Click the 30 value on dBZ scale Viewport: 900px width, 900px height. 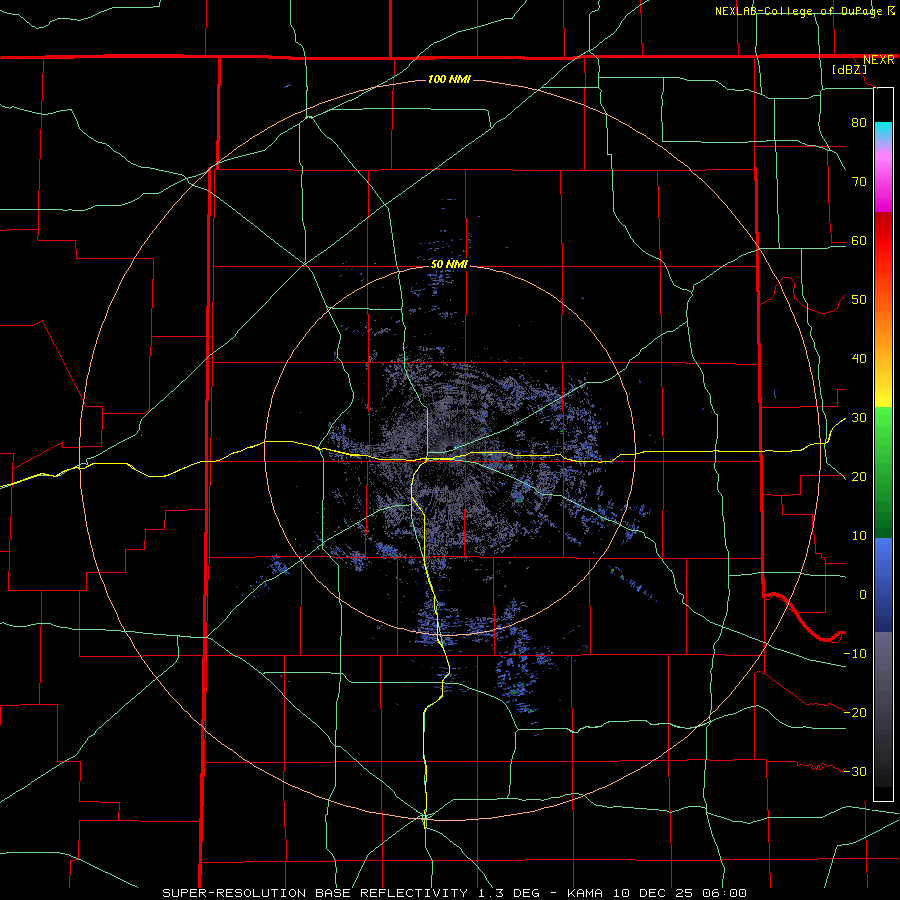[x=859, y=418]
